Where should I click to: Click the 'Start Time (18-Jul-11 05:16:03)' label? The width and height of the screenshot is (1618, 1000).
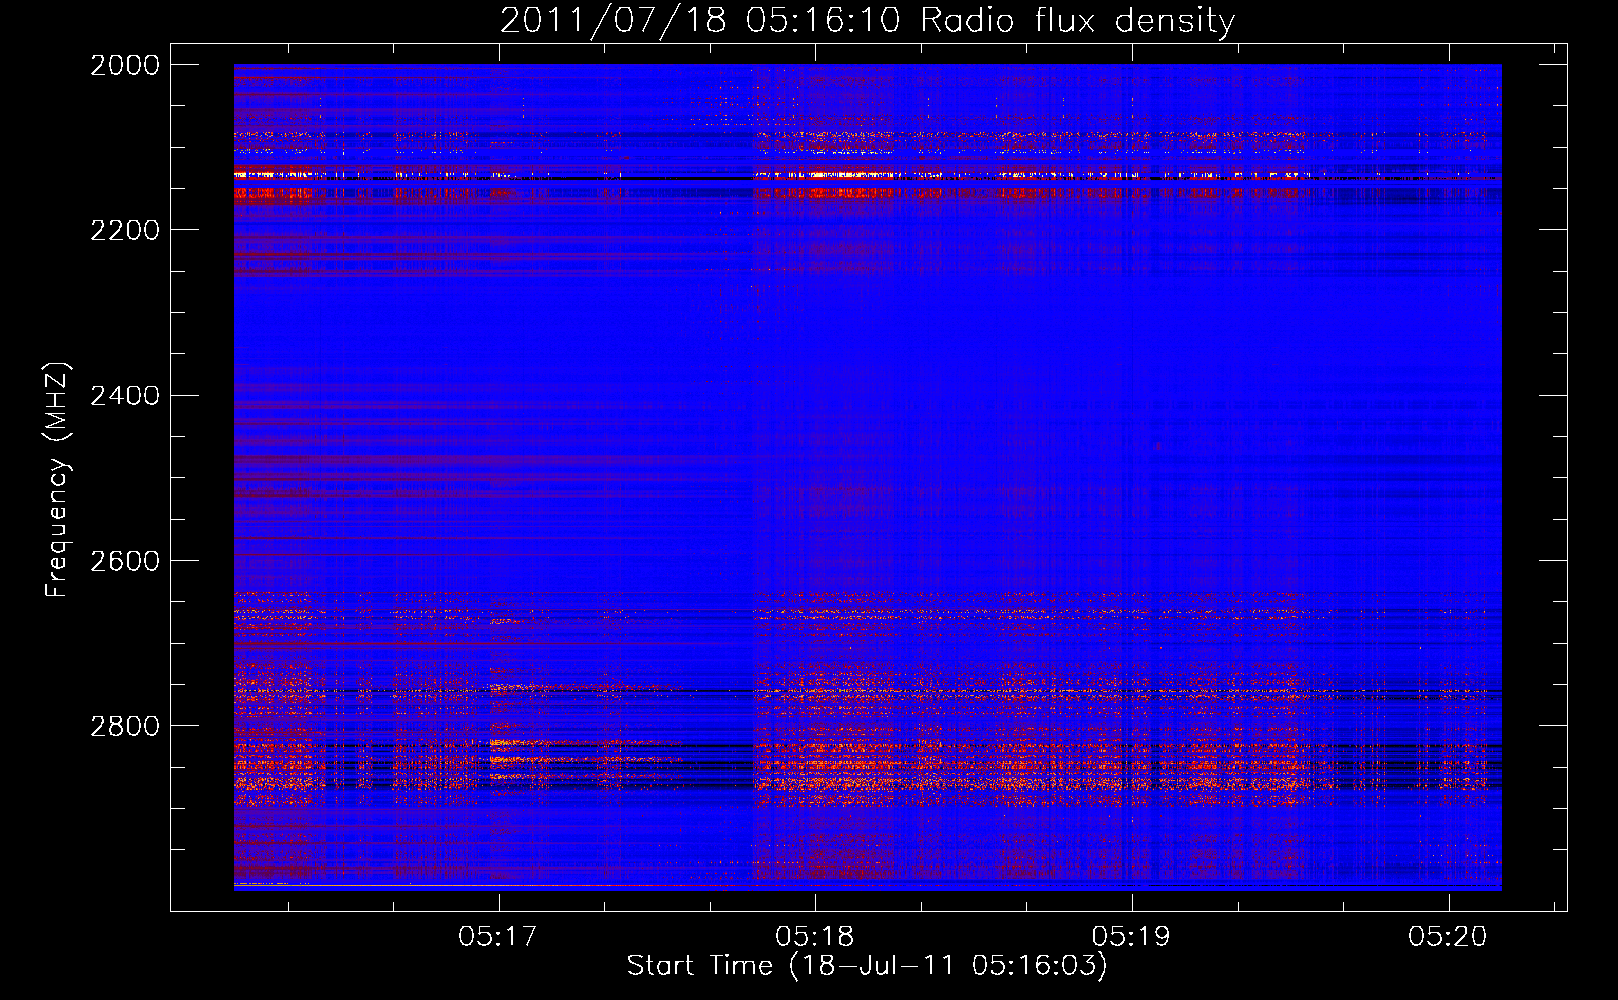(x=867, y=966)
